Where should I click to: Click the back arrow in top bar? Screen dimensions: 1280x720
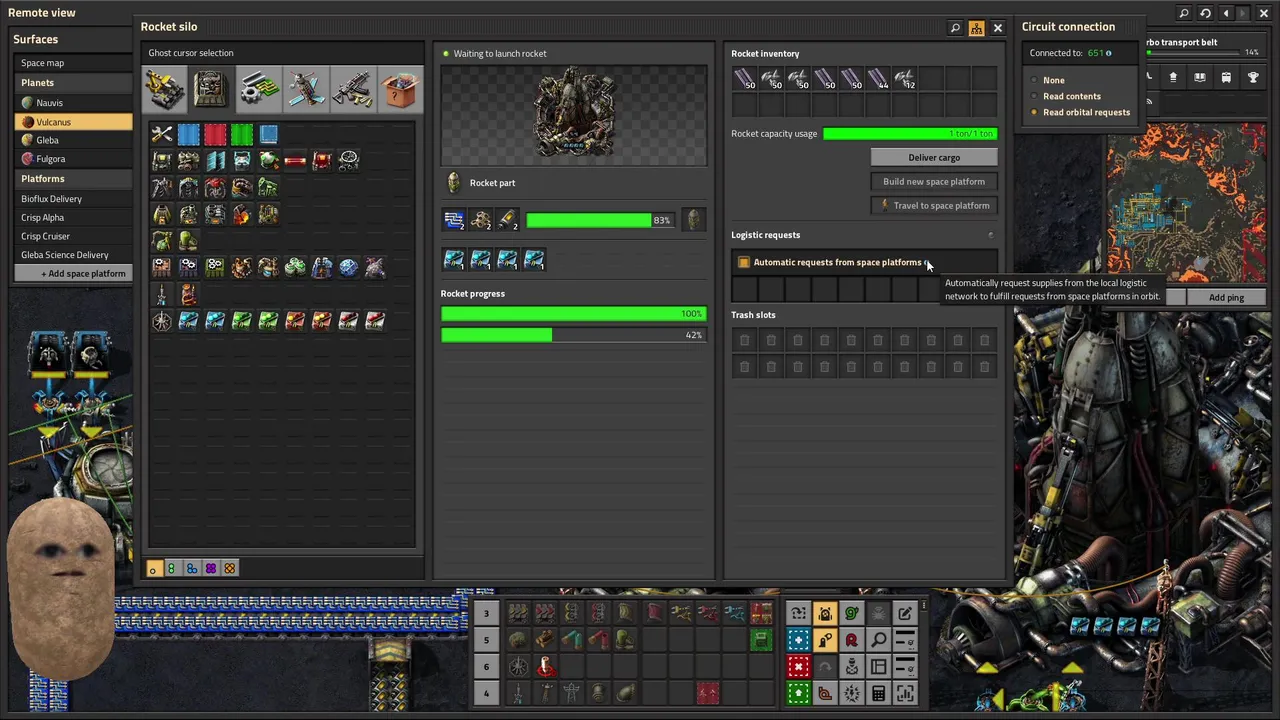(x=1226, y=13)
